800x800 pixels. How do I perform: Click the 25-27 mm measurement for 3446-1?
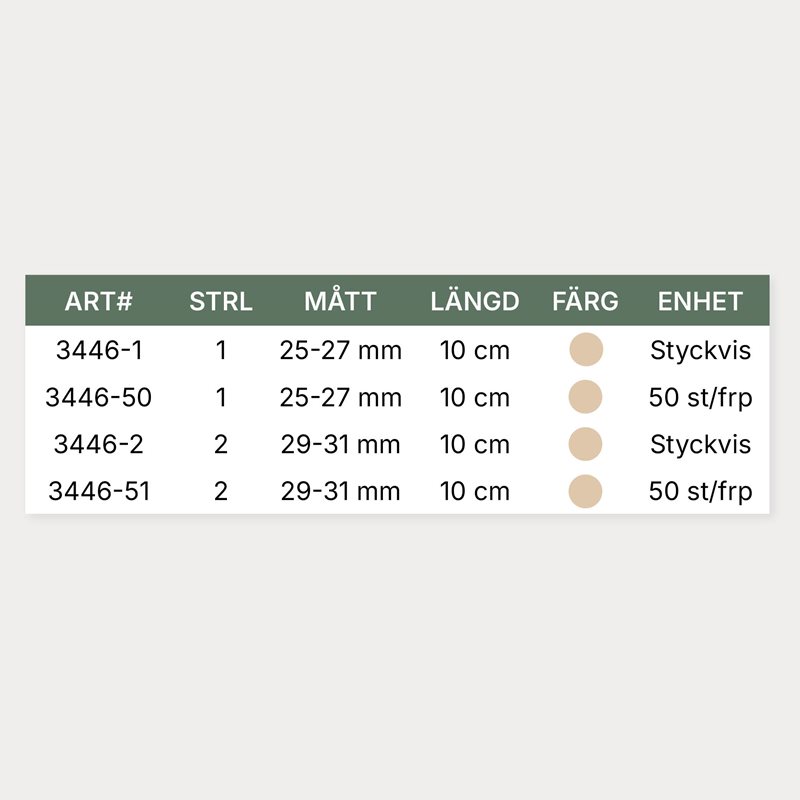point(341,350)
